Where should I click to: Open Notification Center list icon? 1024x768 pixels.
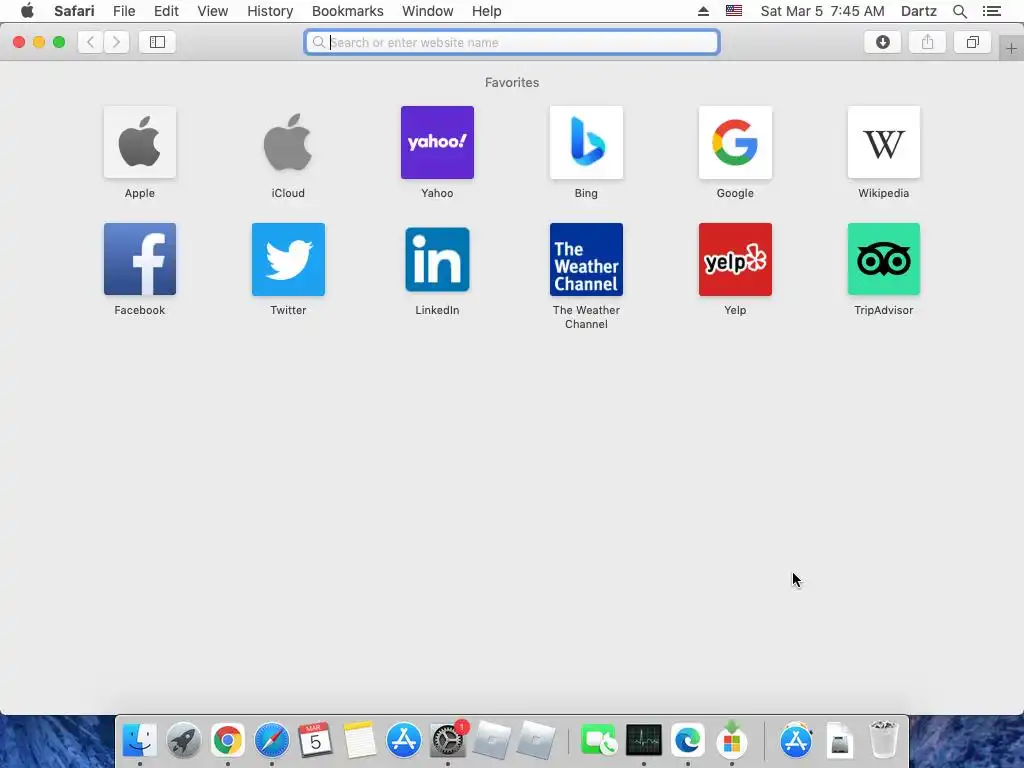click(x=992, y=11)
